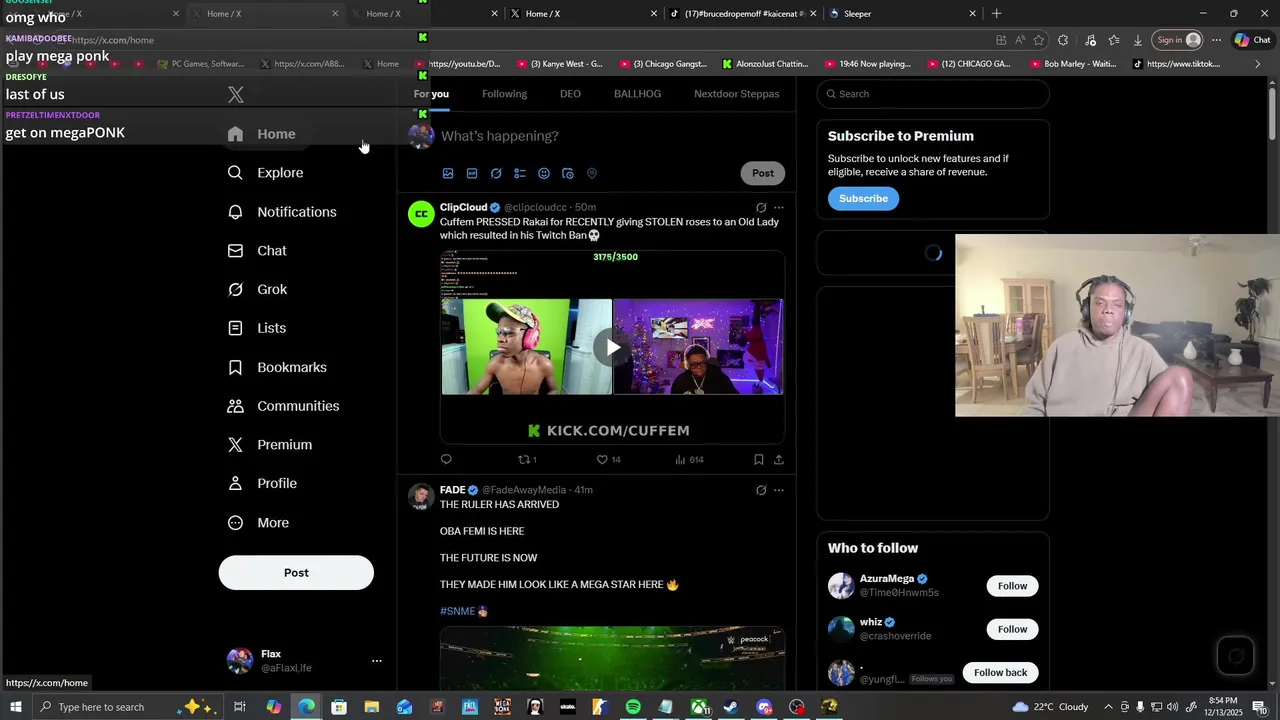
Task: Show hidden system tray icons
Action: pyautogui.click(x=1107, y=707)
